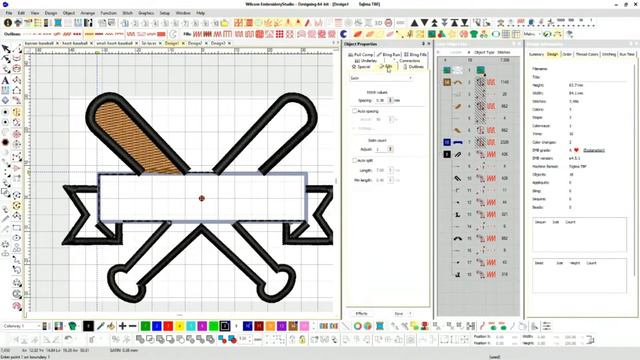
Task: Open the Summary tab in Design Information
Action: point(536,54)
